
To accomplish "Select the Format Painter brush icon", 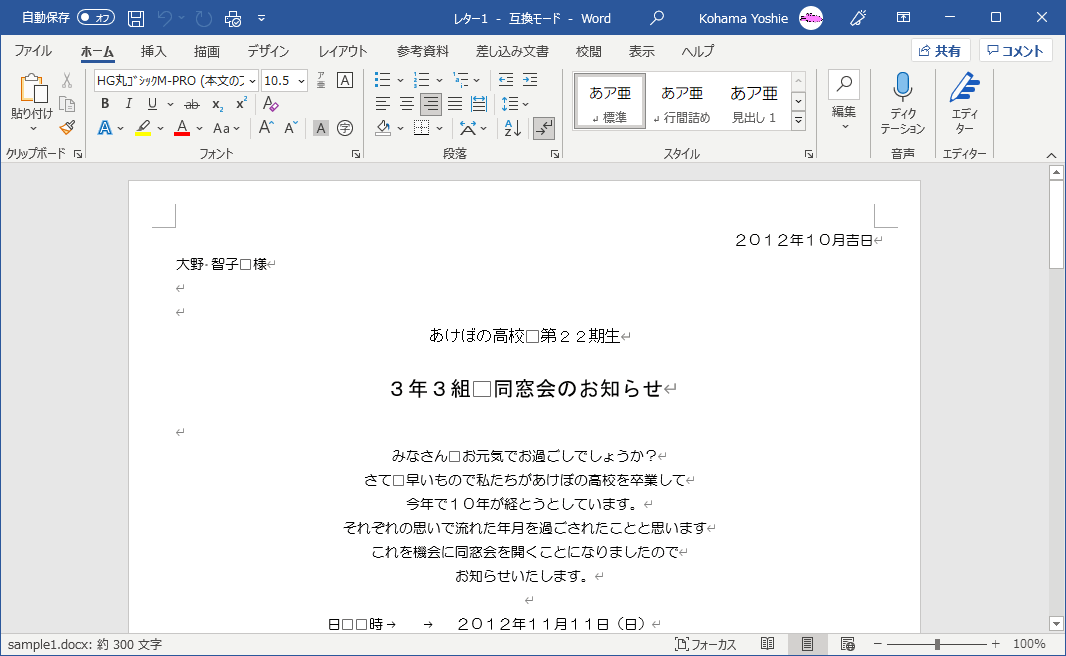I will [x=67, y=127].
